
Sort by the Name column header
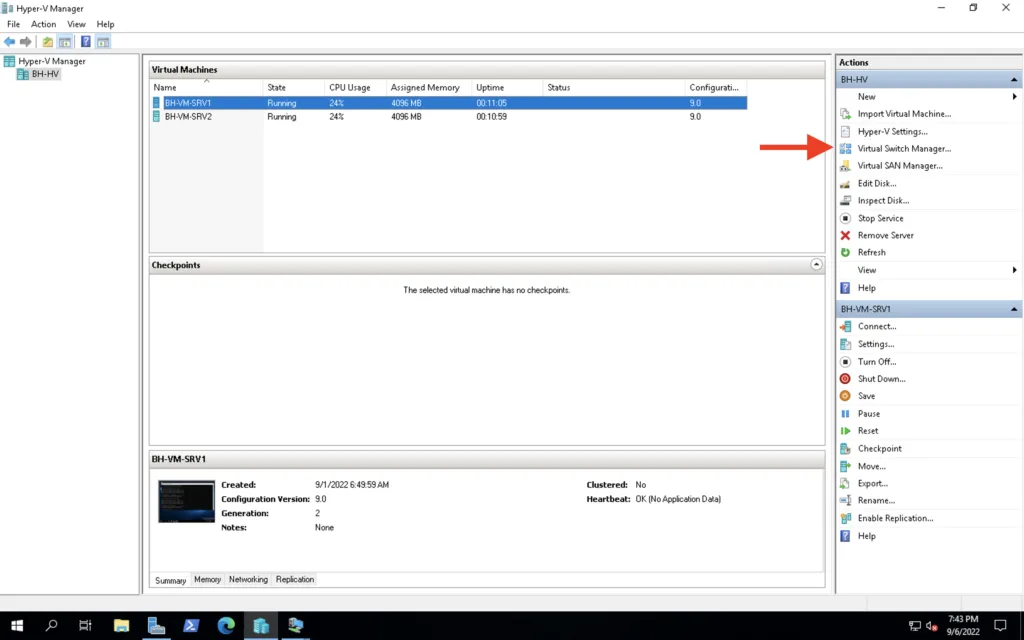[206, 88]
